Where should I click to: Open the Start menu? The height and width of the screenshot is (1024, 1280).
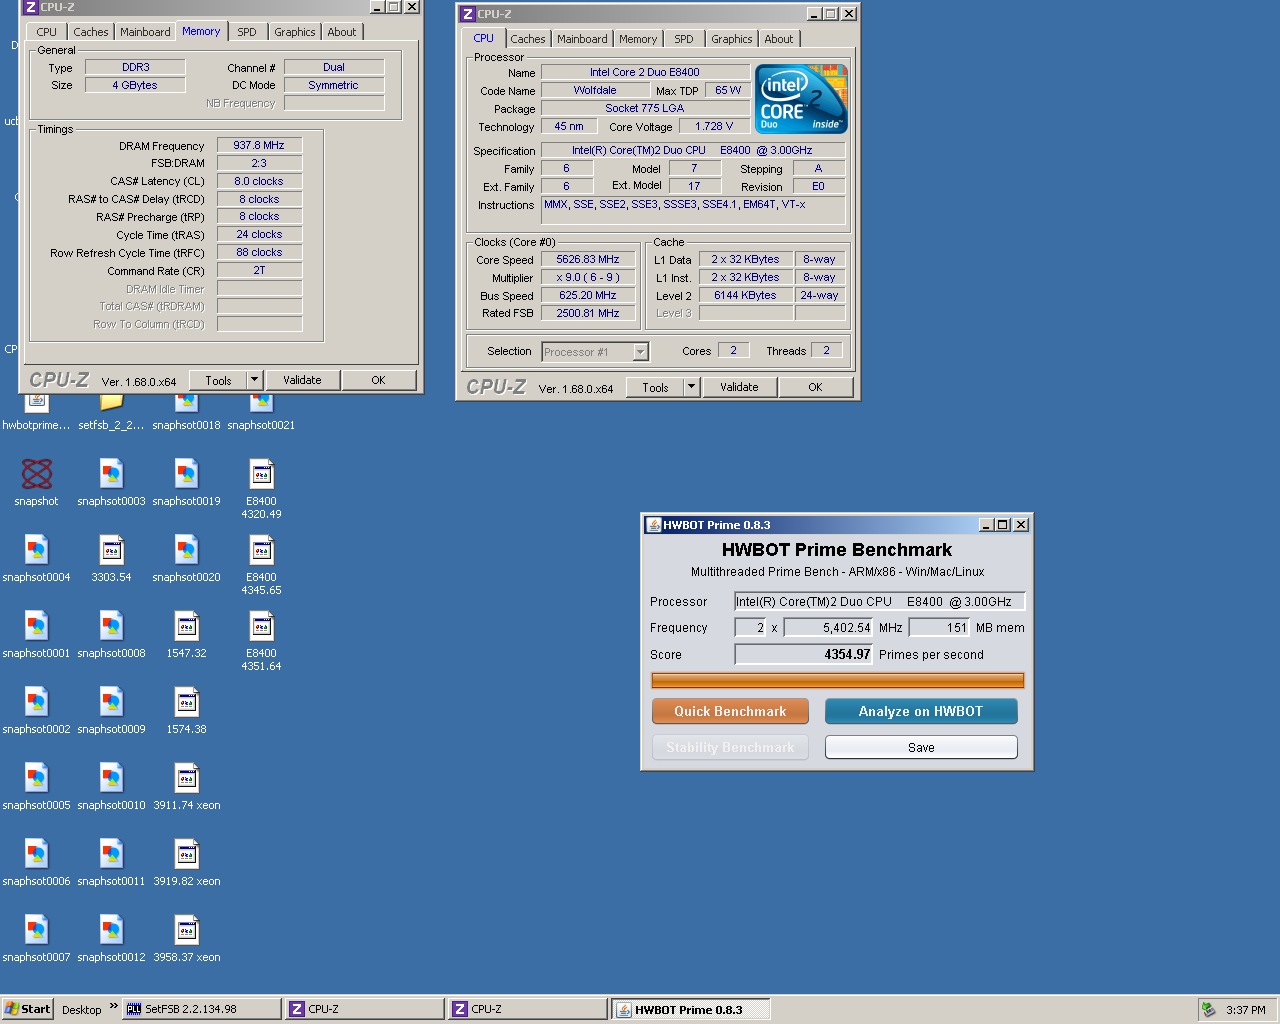(27, 1009)
